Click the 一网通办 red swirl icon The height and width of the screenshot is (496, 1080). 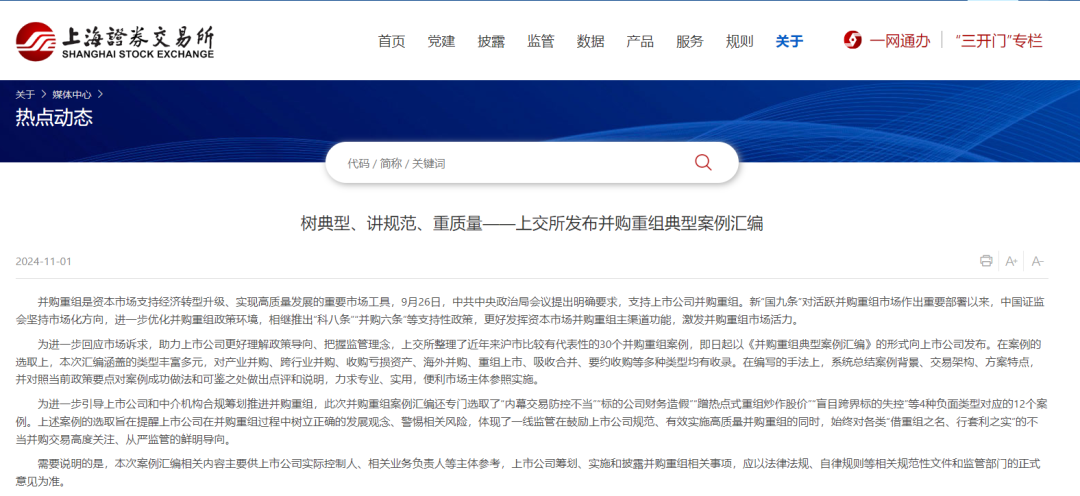point(853,41)
